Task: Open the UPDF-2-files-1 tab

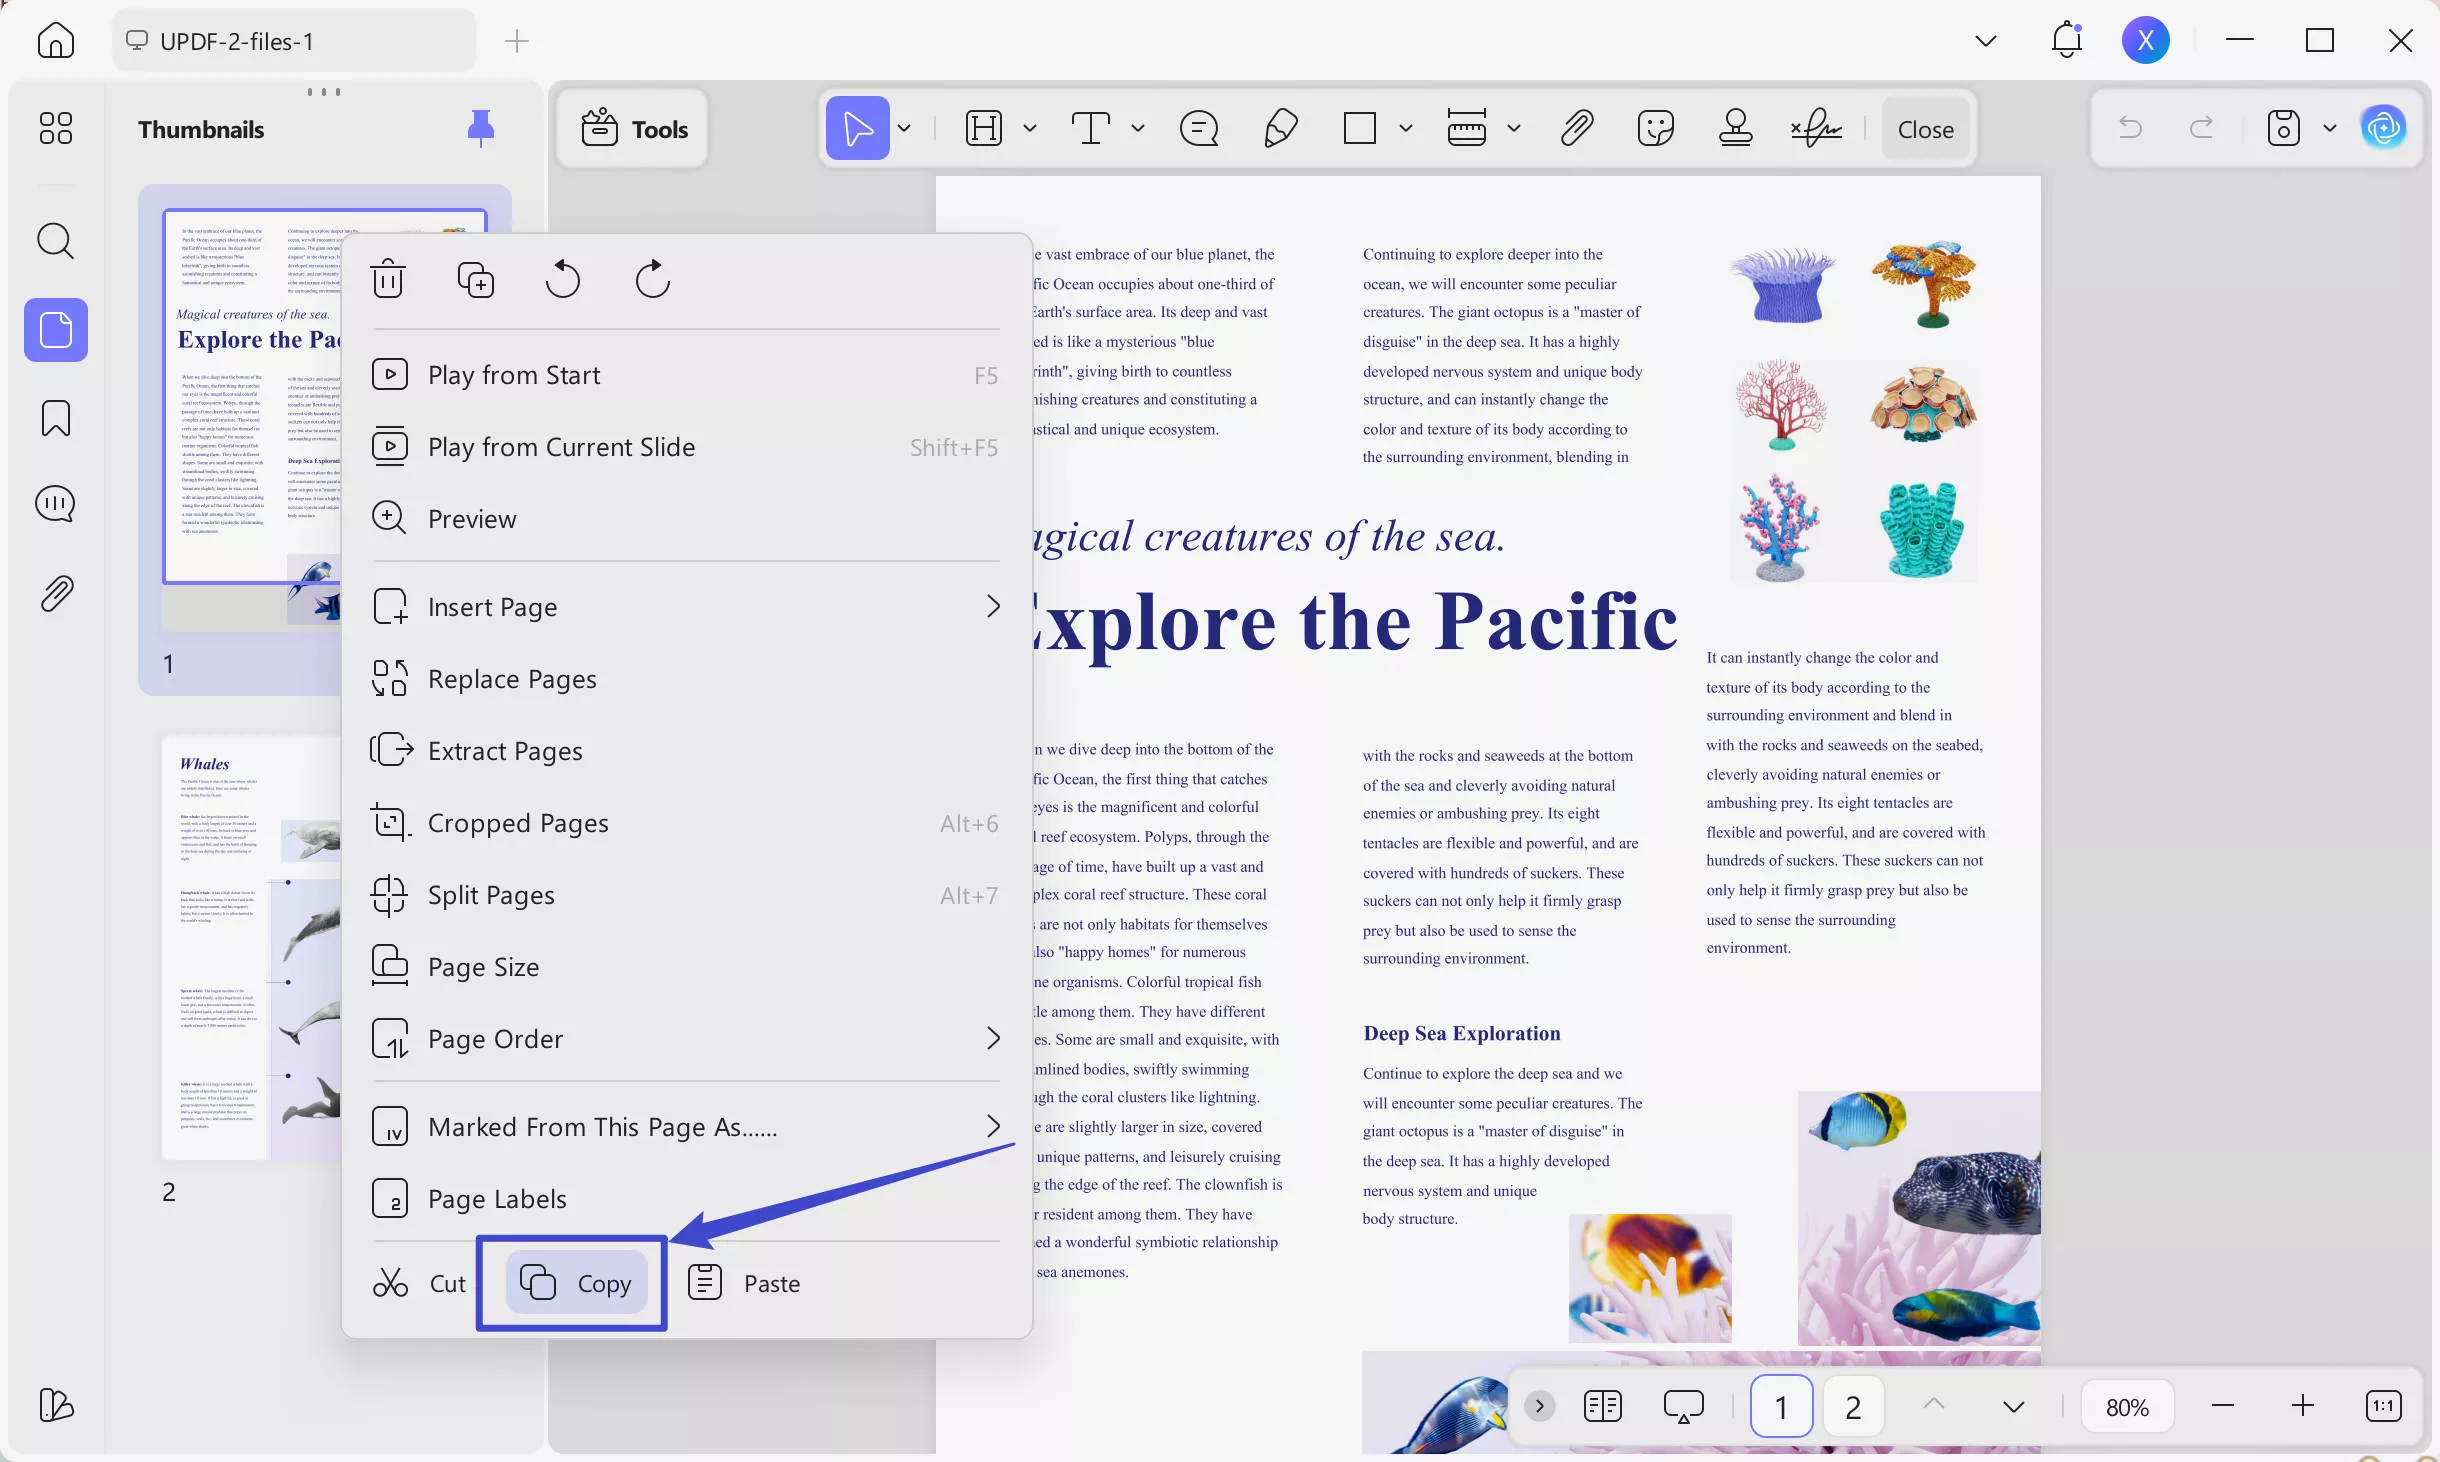Action: pos(294,41)
